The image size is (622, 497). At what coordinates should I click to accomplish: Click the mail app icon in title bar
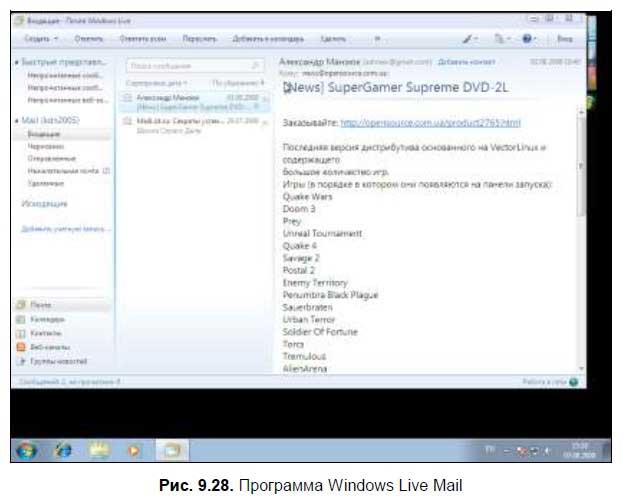[19, 21]
